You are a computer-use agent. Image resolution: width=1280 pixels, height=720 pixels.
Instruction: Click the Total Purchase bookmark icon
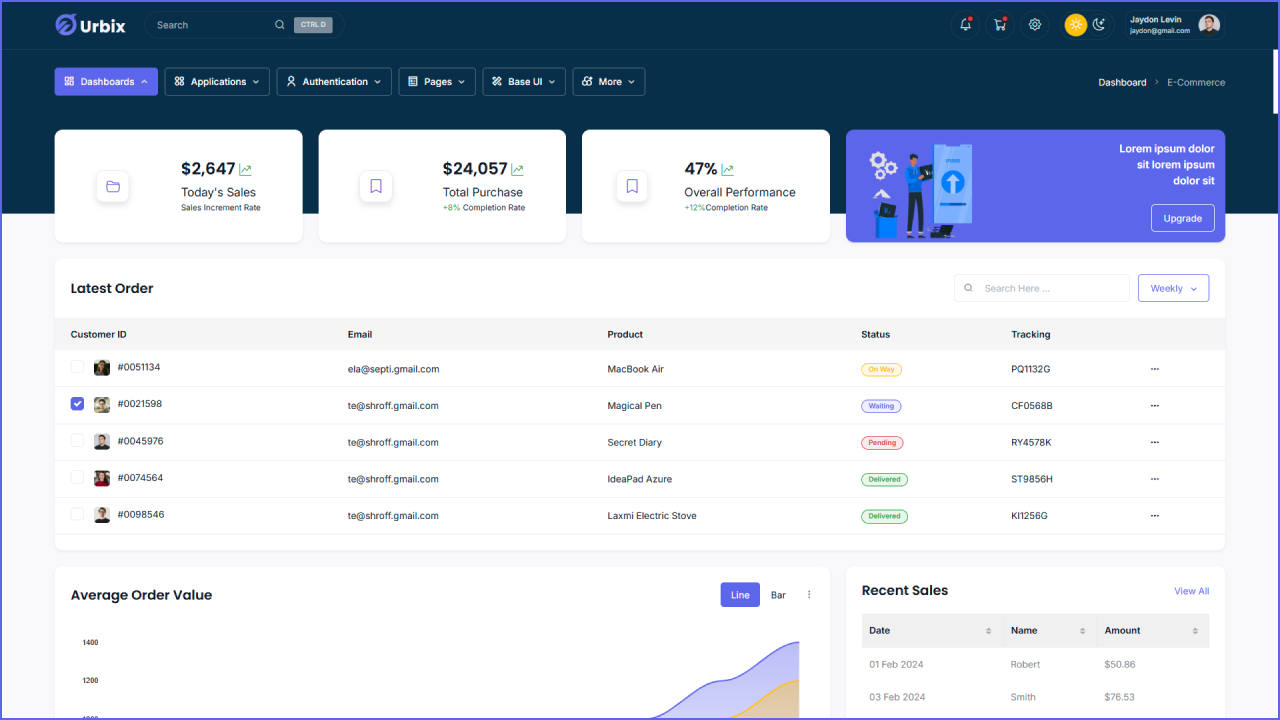[x=376, y=186]
